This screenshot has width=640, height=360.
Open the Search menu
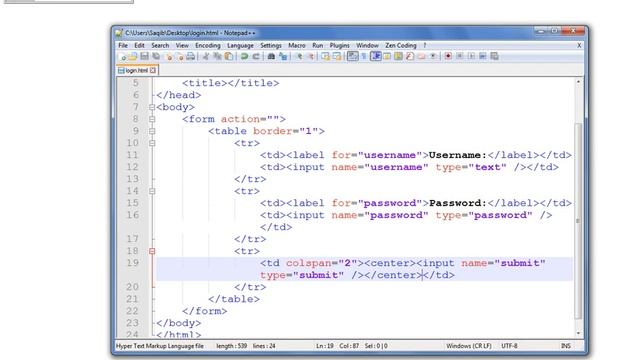(x=160, y=45)
